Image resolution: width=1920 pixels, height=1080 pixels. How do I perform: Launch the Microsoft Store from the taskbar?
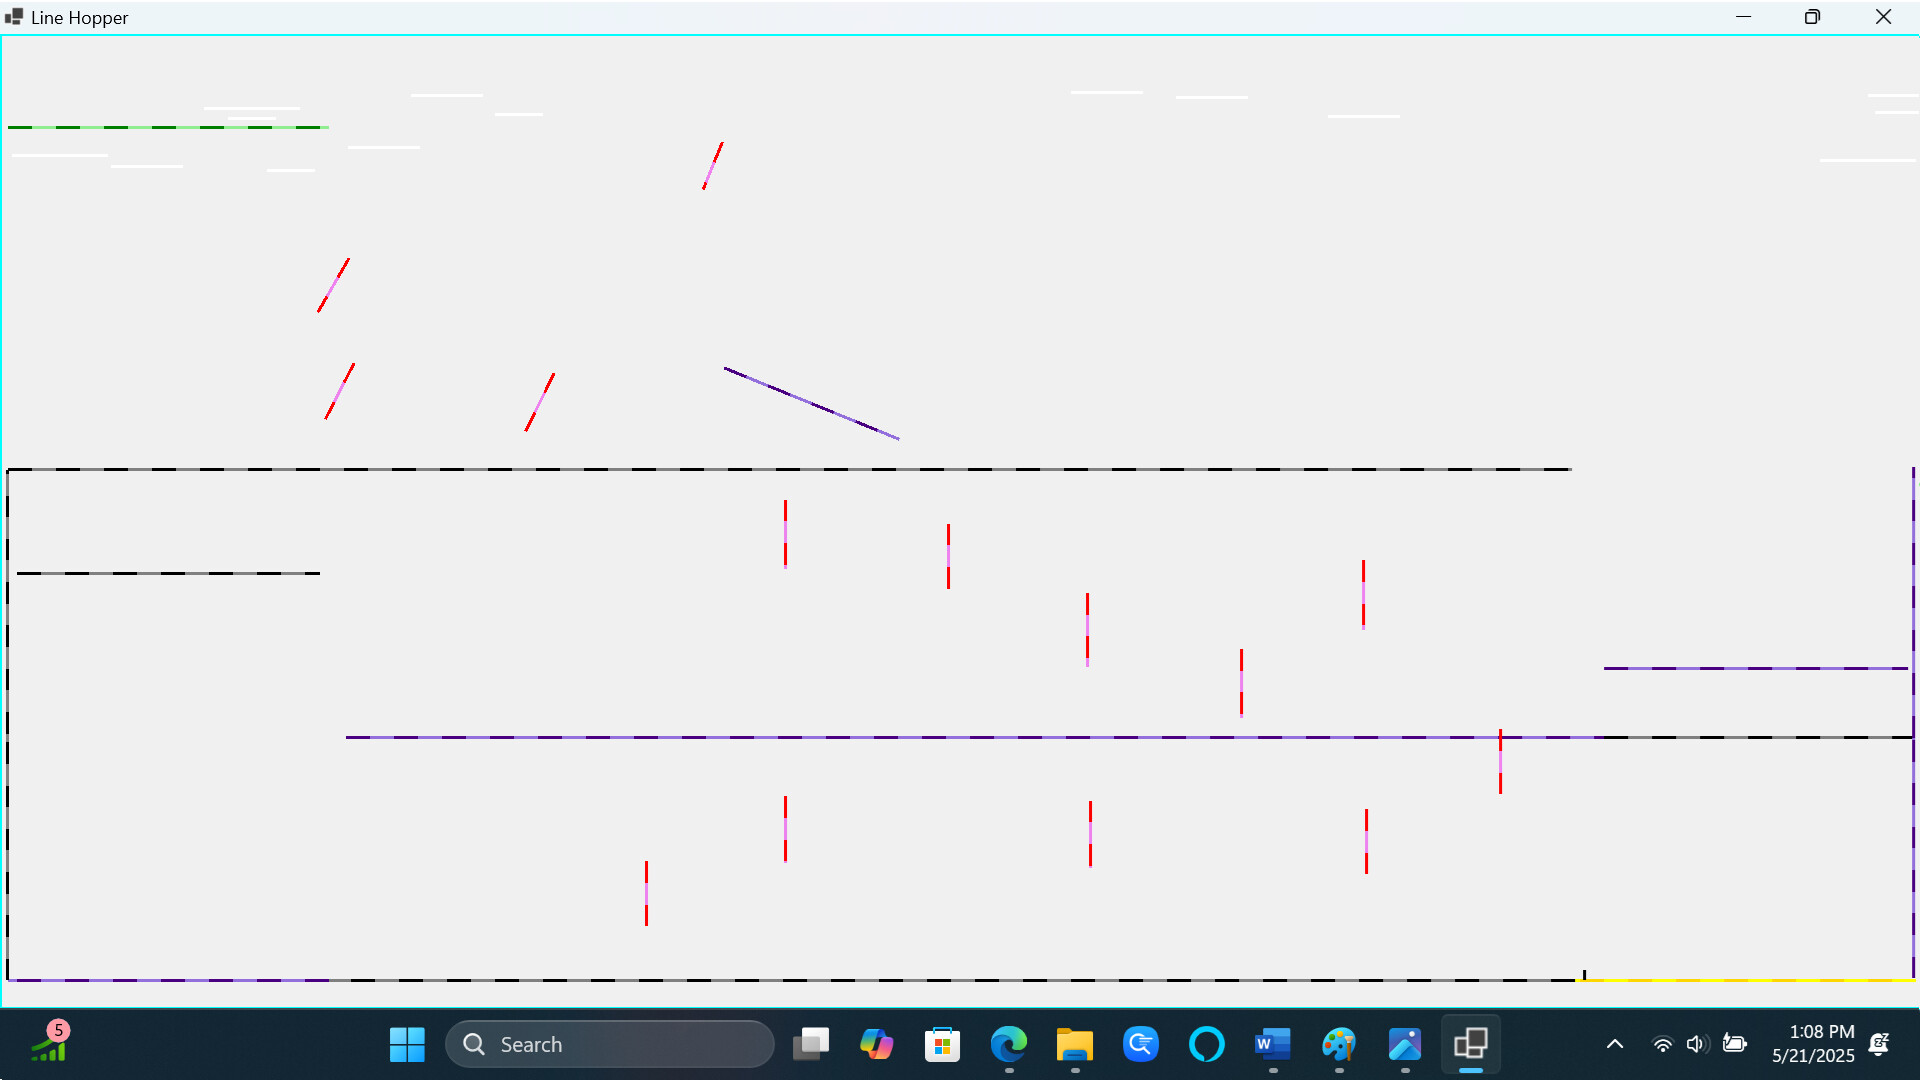pyautogui.click(x=943, y=1043)
